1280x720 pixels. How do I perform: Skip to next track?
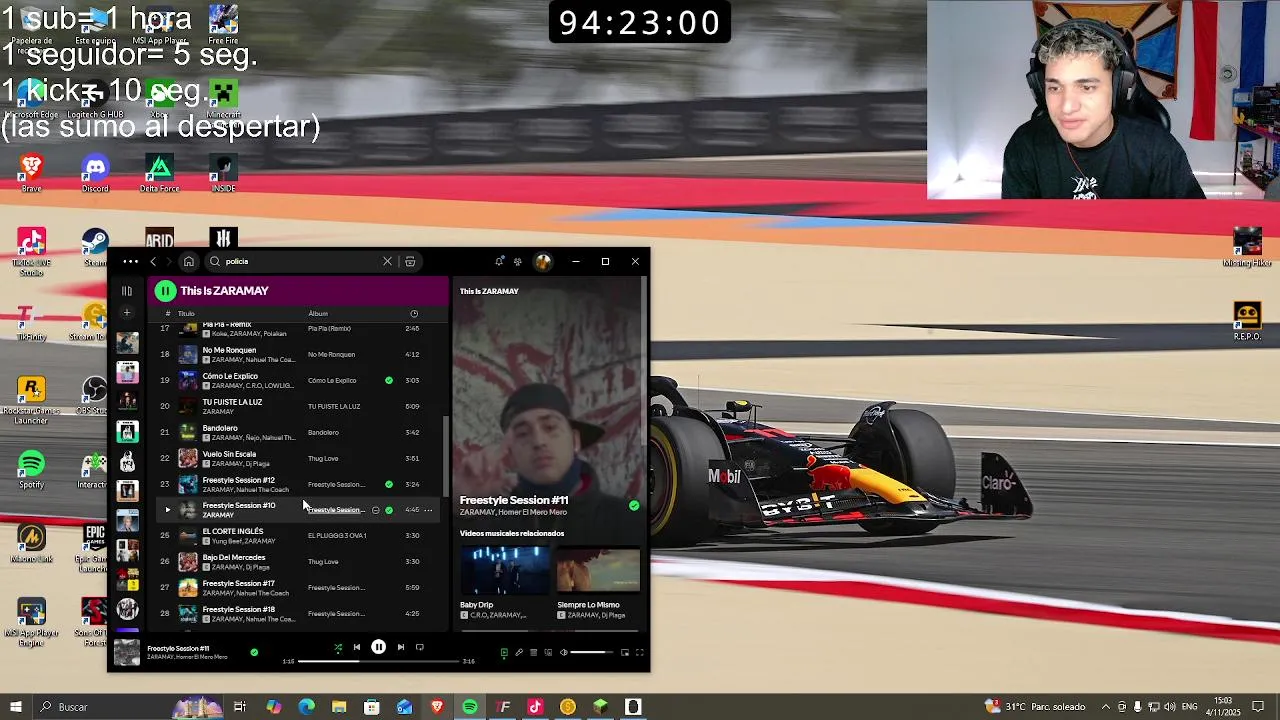[x=401, y=647]
